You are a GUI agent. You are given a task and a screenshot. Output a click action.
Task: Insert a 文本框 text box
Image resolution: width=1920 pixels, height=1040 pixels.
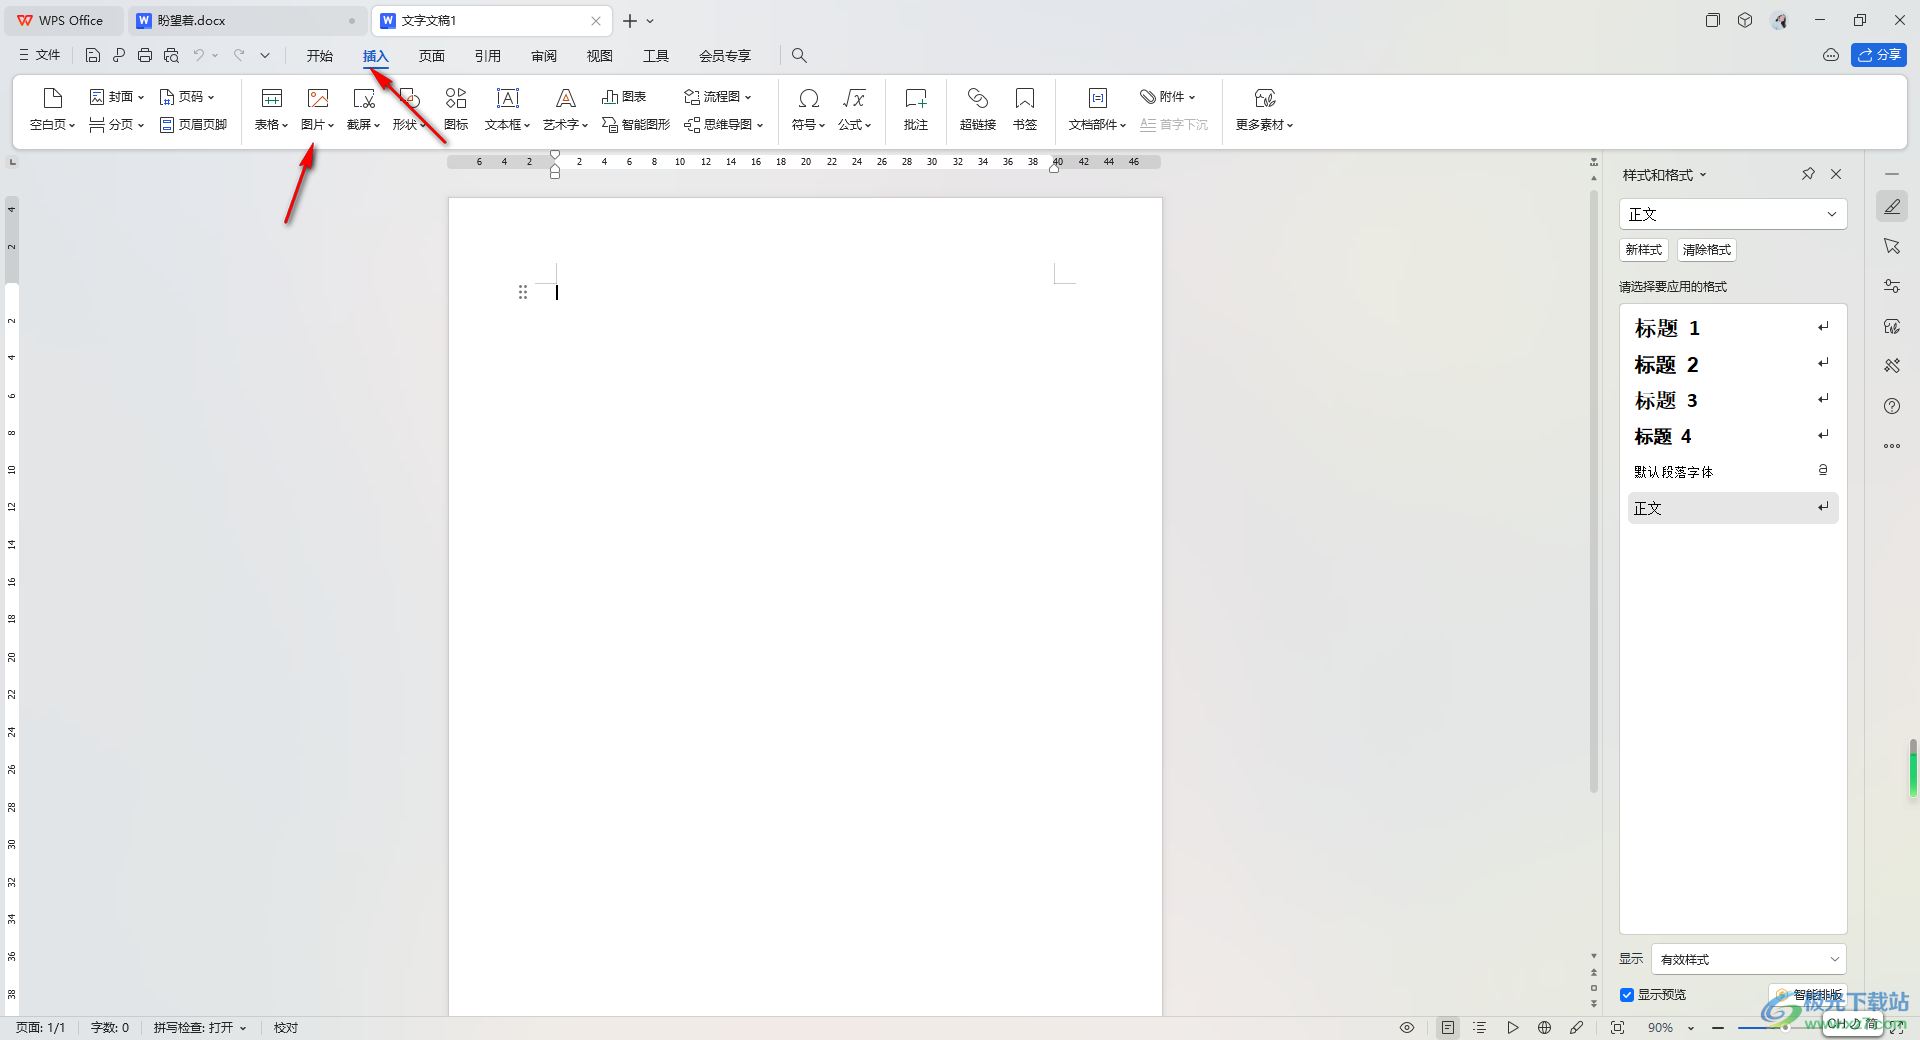(508, 109)
